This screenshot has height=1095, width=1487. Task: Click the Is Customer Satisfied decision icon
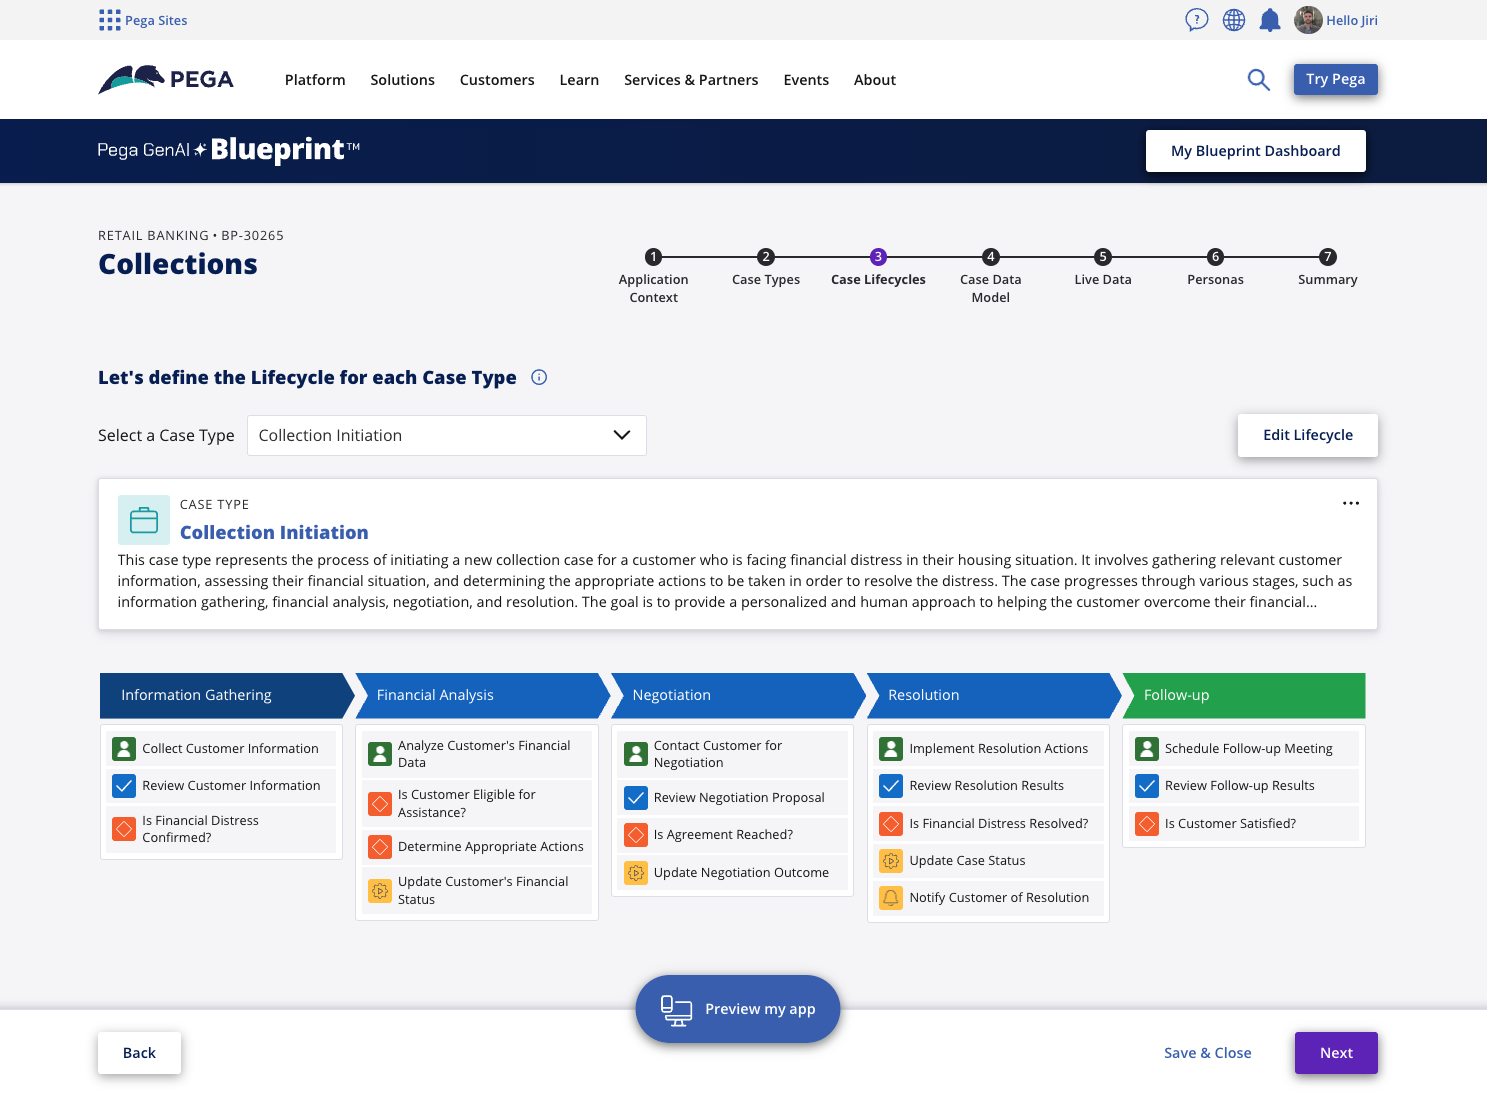[1147, 823]
